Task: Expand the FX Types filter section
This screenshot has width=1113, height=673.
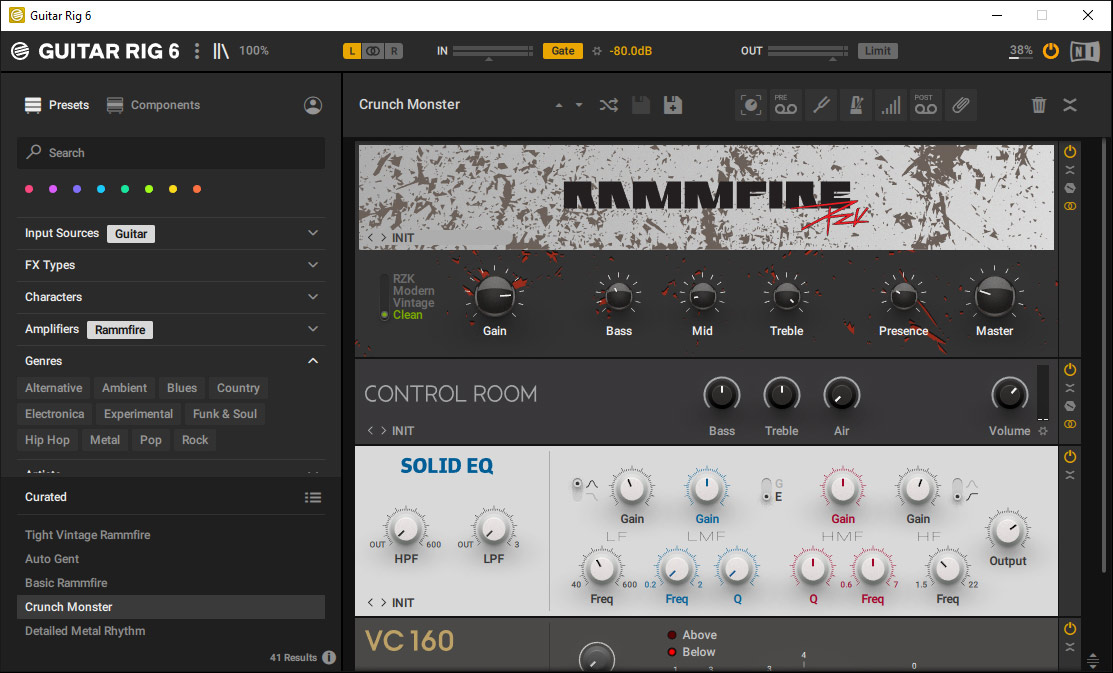Action: tap(313, 265)
